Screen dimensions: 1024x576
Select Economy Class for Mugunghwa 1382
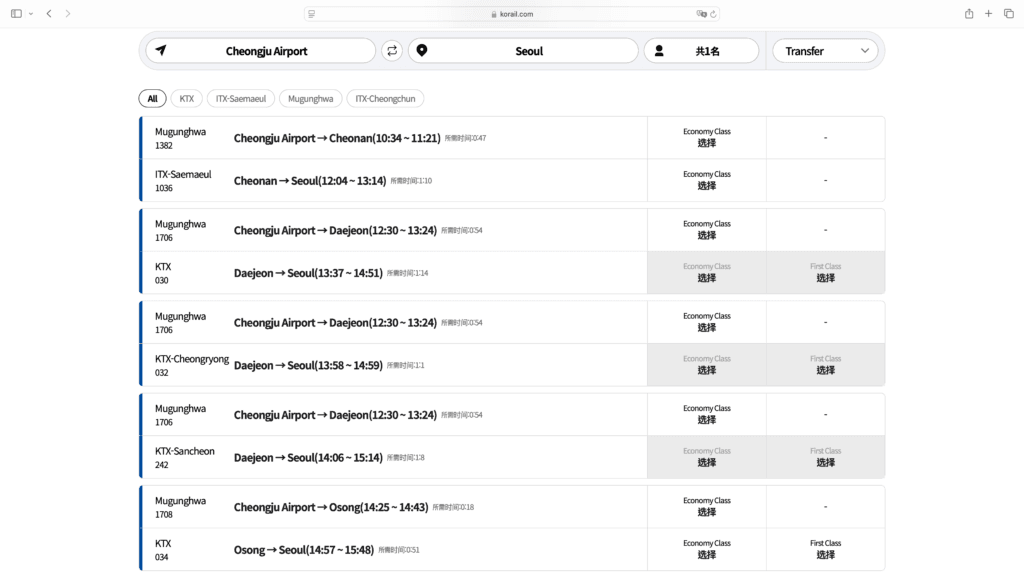[x=707, y=138]
